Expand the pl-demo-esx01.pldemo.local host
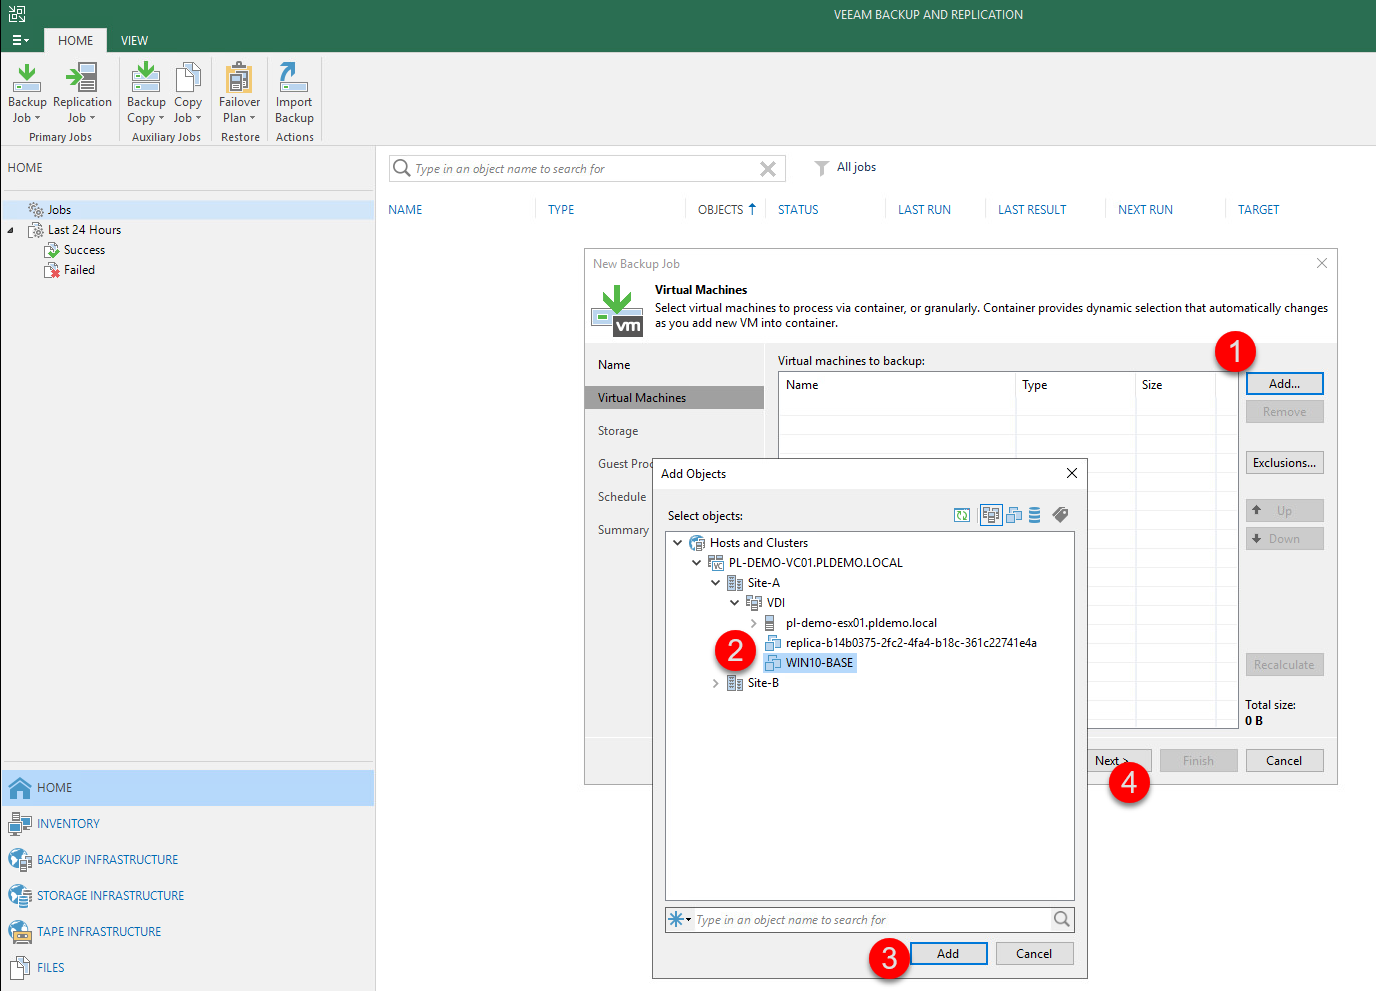The height and width of the screenshot is (991, 1376). click(x=754, y=623)
